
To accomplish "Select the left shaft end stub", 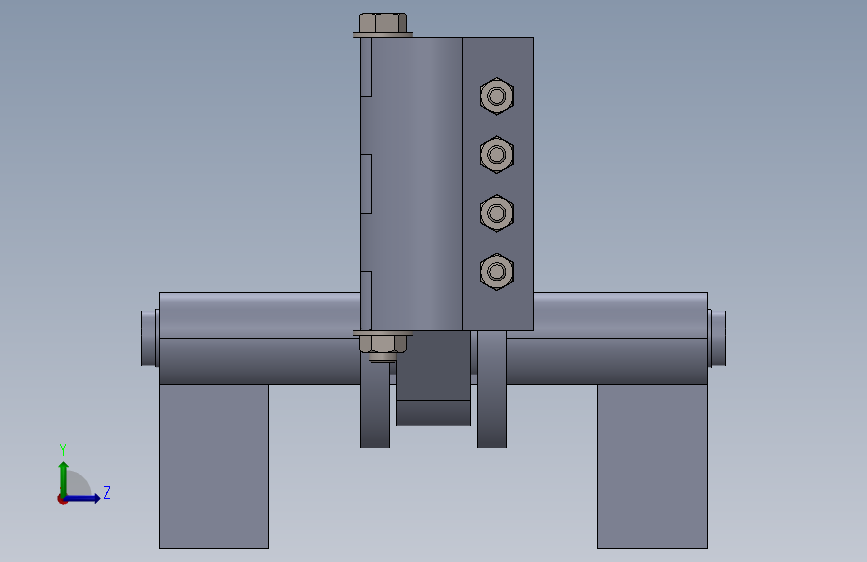I will [x=149, y=338].
